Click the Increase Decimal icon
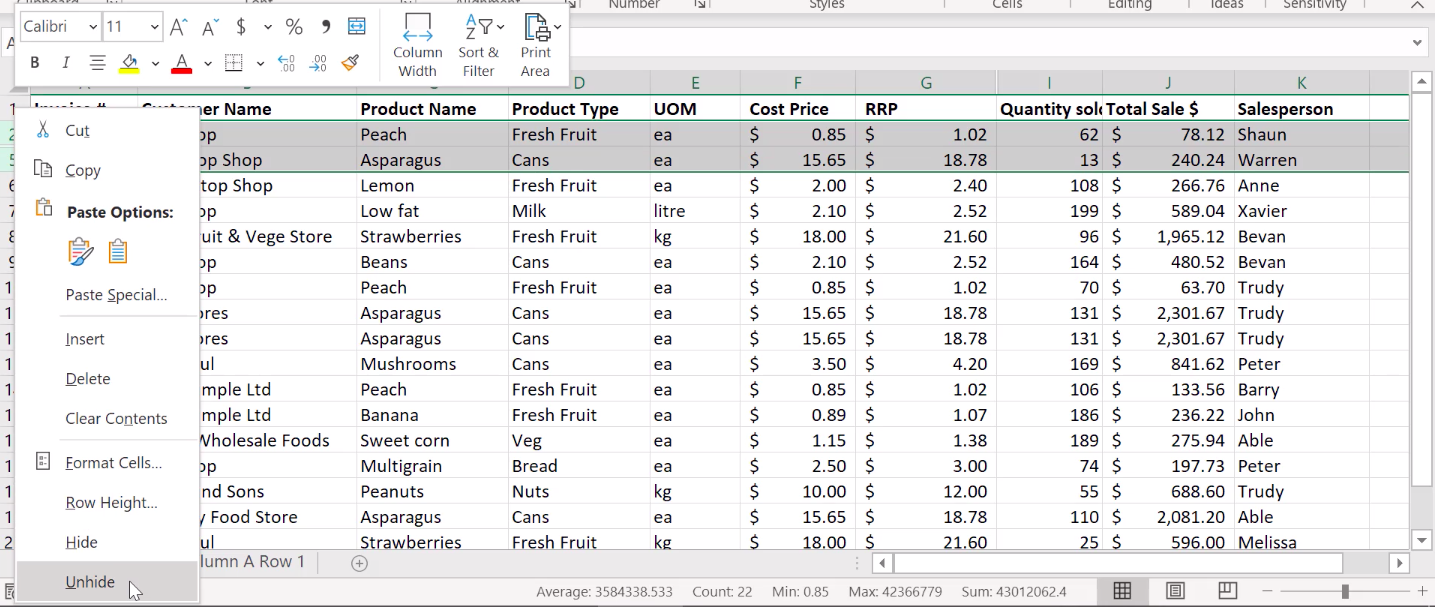1435x607 pixels. coord(286,63)
